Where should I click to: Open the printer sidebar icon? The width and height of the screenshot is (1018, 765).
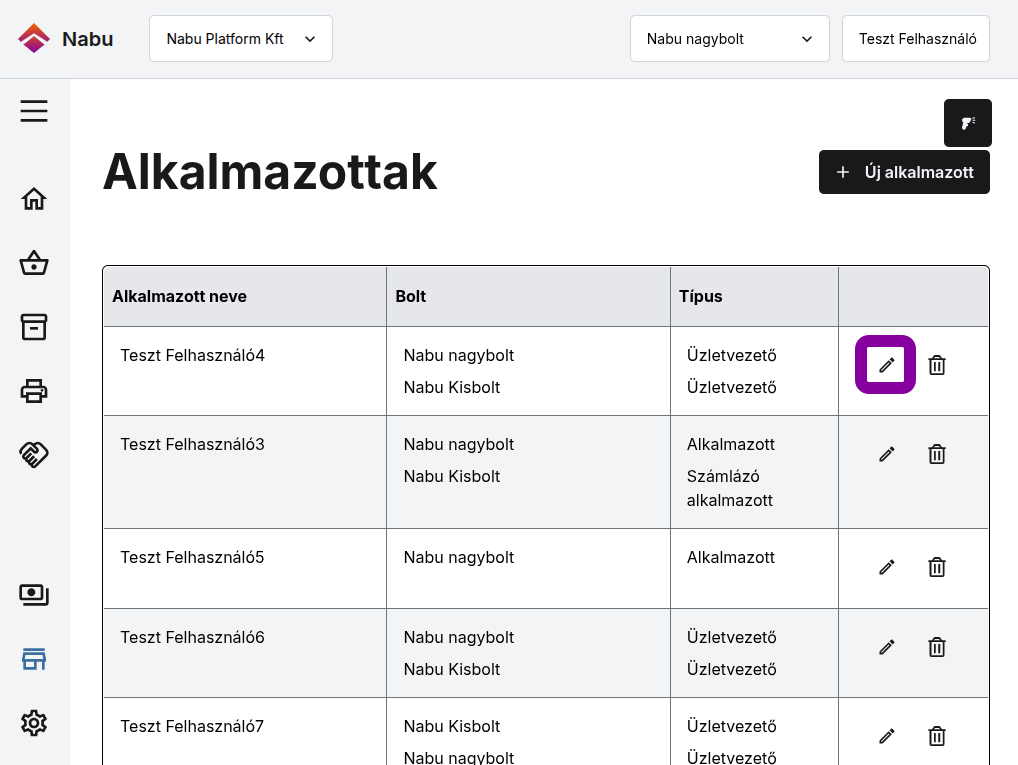[x=34, y=391]
